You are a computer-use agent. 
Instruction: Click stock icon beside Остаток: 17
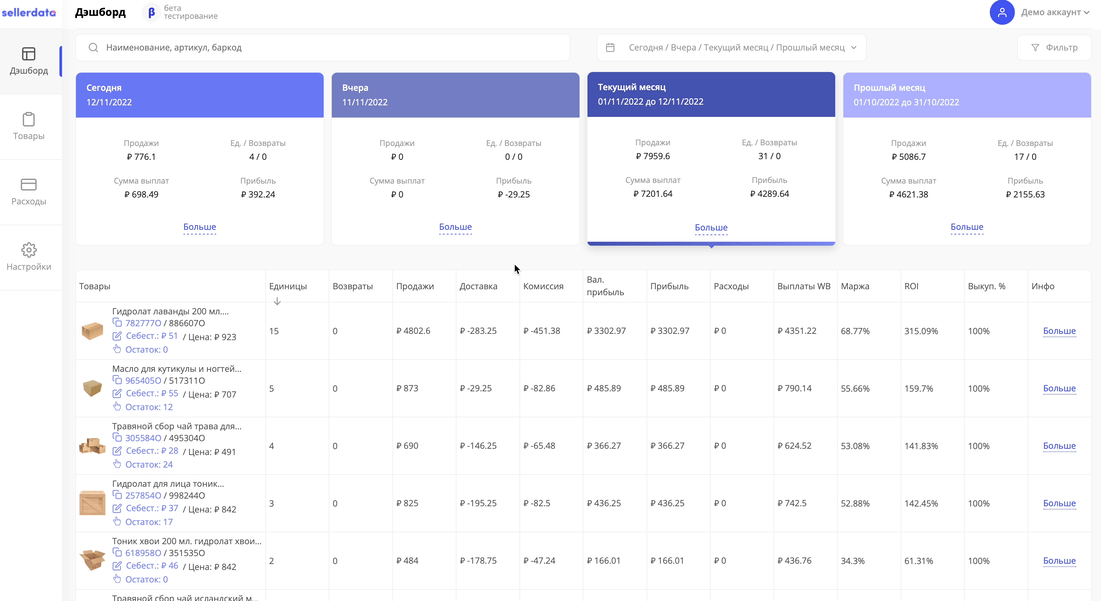pos(117,522)
